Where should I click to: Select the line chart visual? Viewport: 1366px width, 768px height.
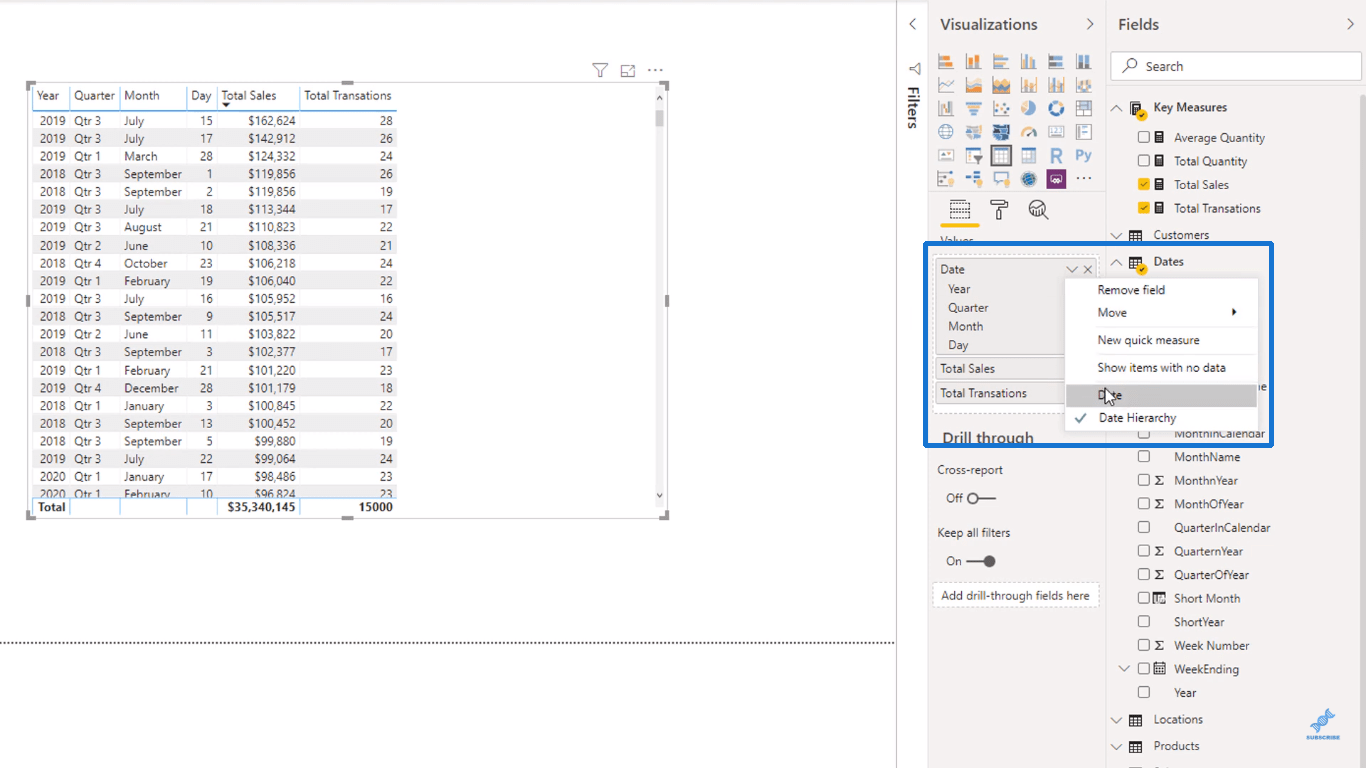946,85
